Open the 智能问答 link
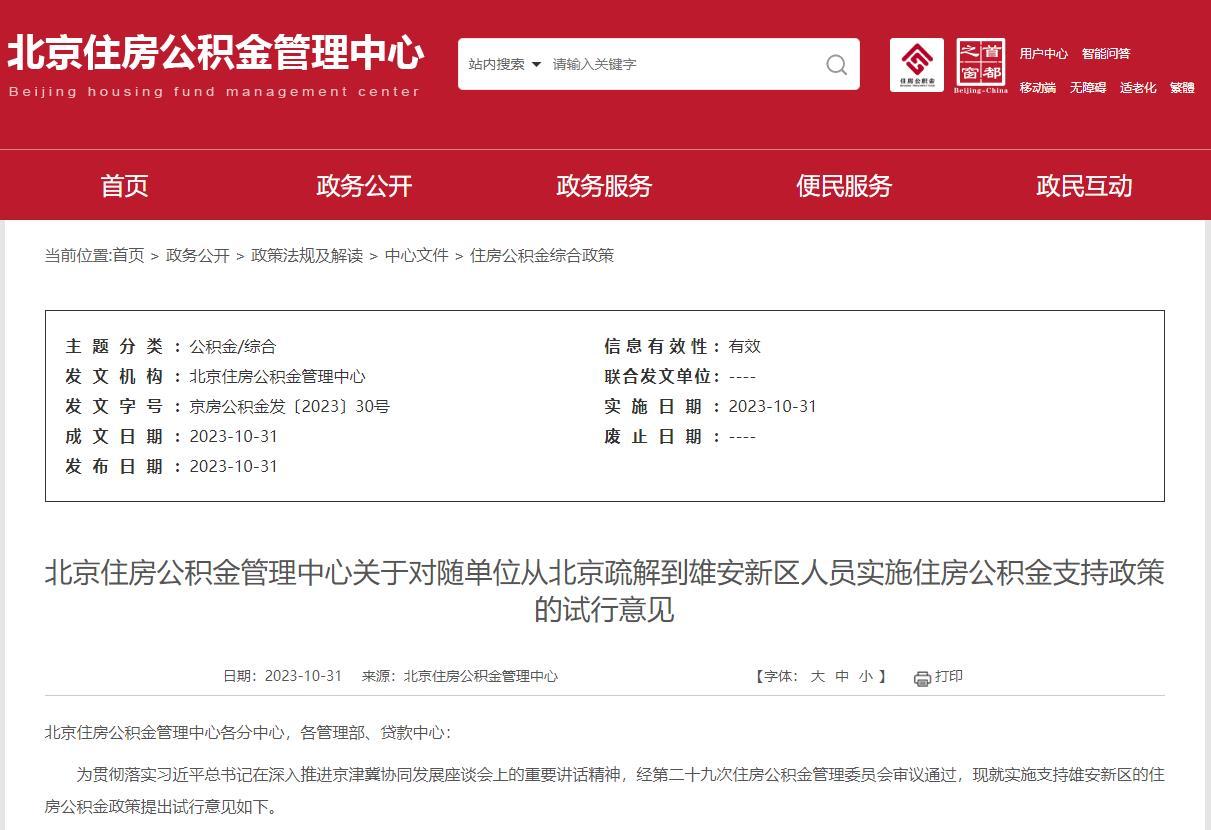Viewport: 1211px width, 830px height. pos(1105,54)
